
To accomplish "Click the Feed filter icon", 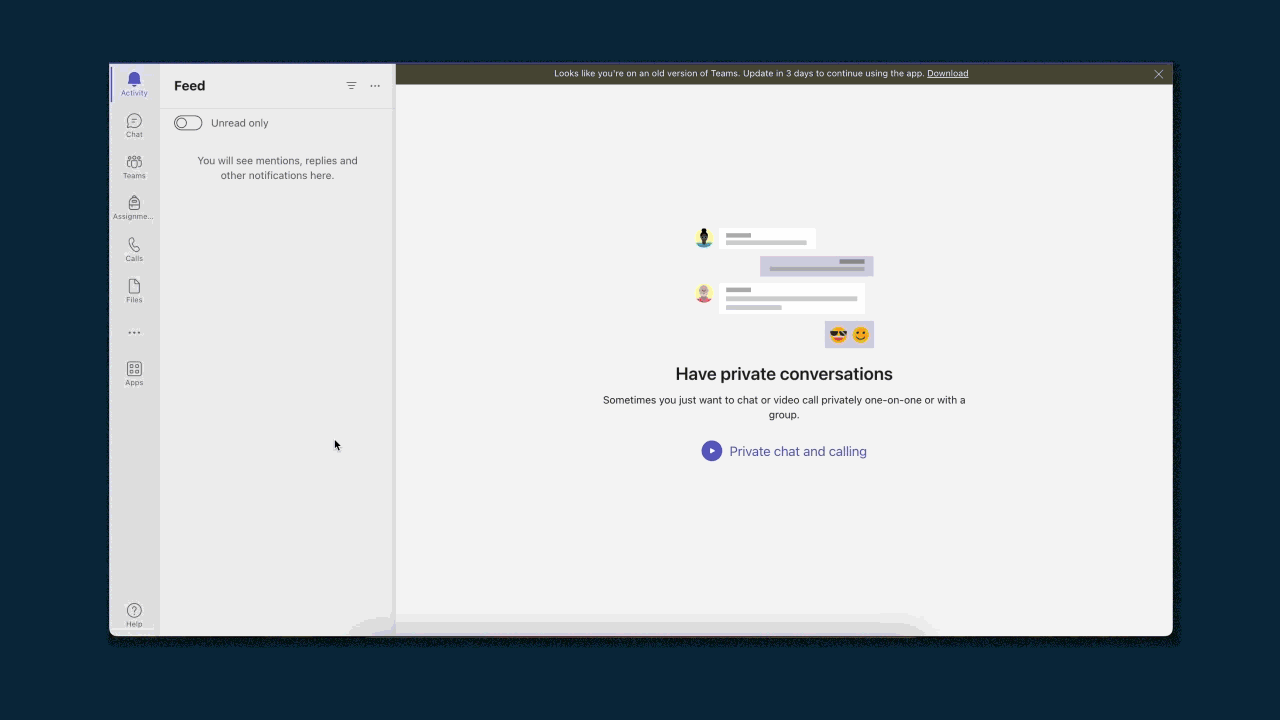I will coord(351,86).
